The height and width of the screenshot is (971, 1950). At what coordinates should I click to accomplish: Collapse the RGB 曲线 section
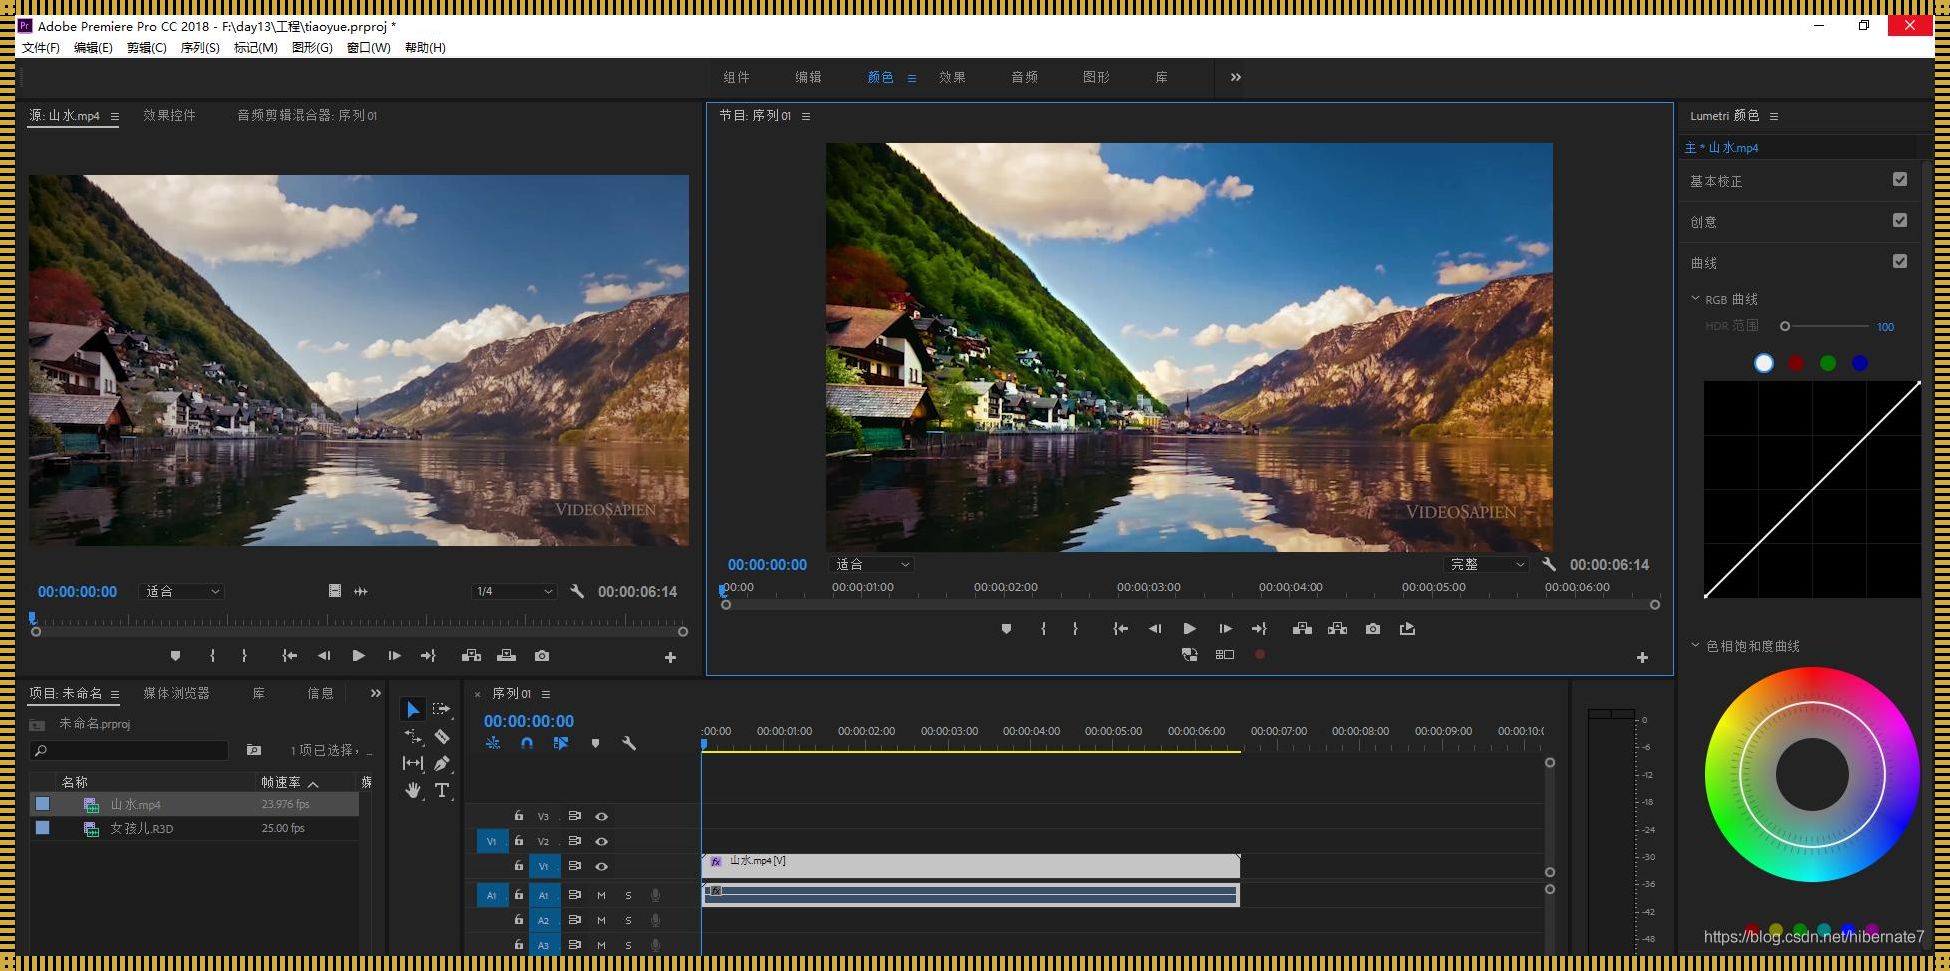[1696, 298]
